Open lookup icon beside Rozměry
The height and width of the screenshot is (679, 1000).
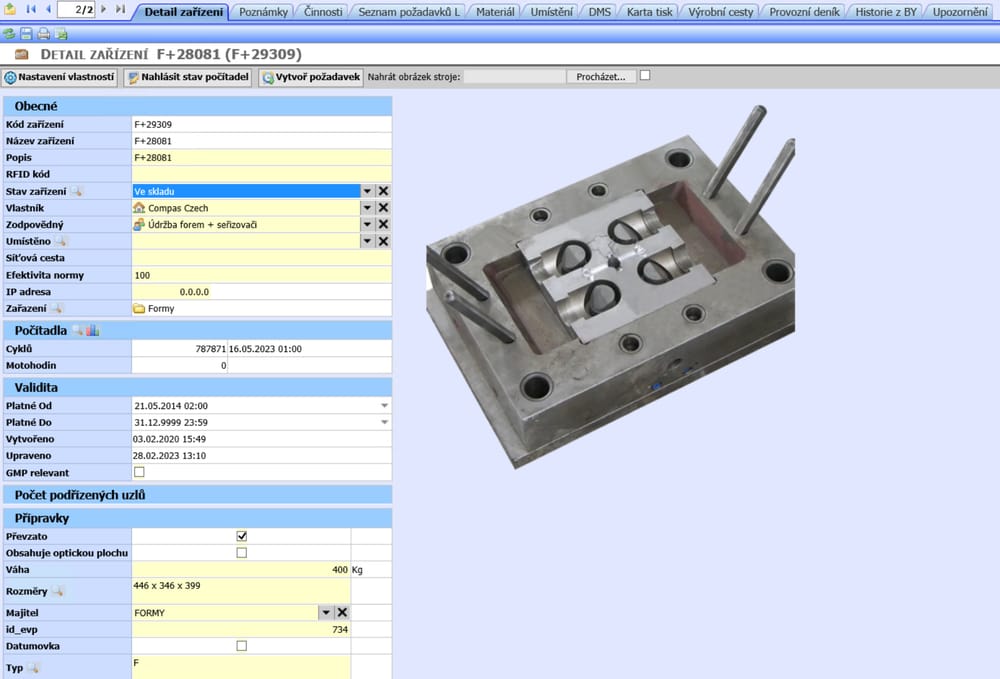point(57,591)
